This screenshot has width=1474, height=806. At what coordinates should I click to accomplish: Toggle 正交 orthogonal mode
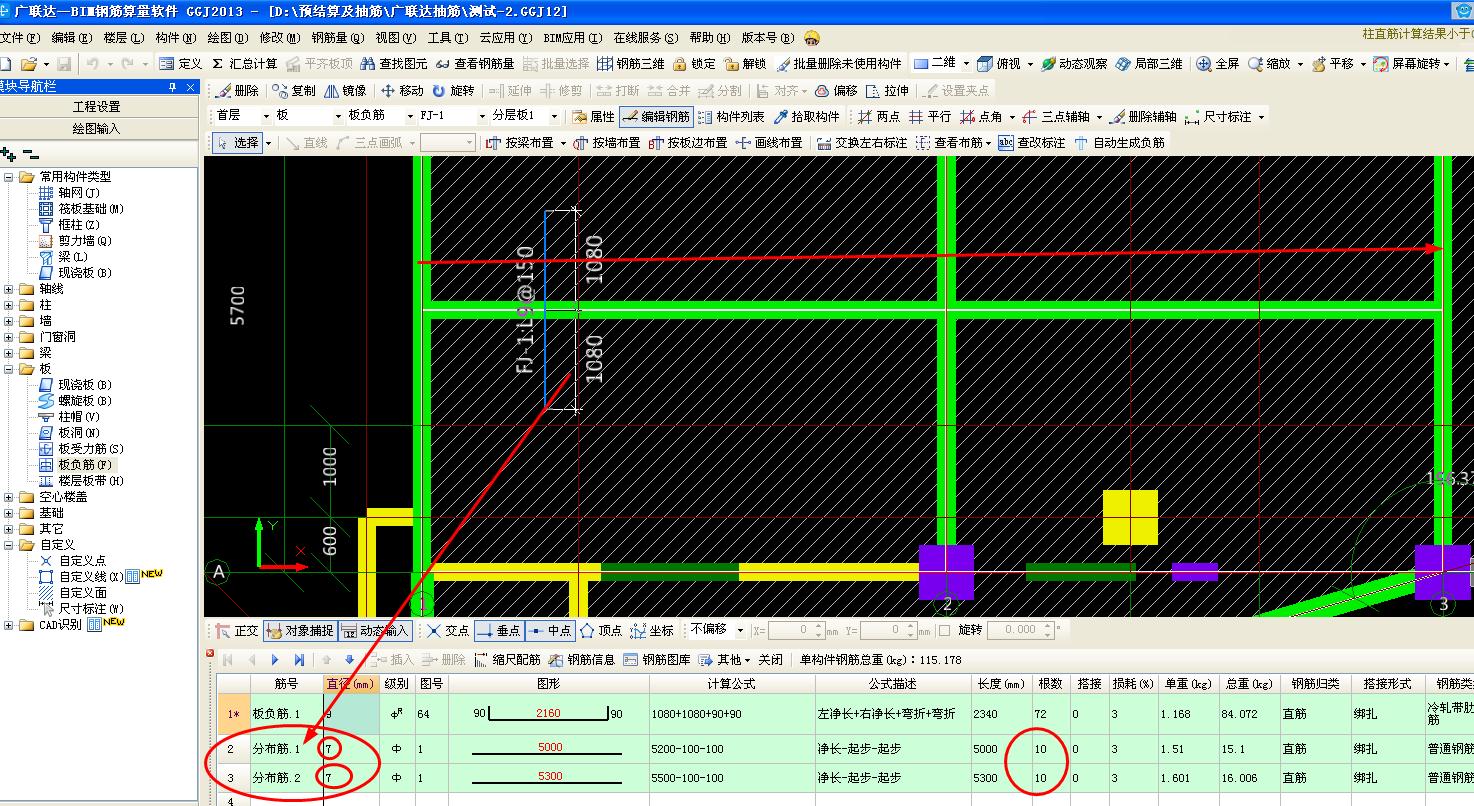236,631
